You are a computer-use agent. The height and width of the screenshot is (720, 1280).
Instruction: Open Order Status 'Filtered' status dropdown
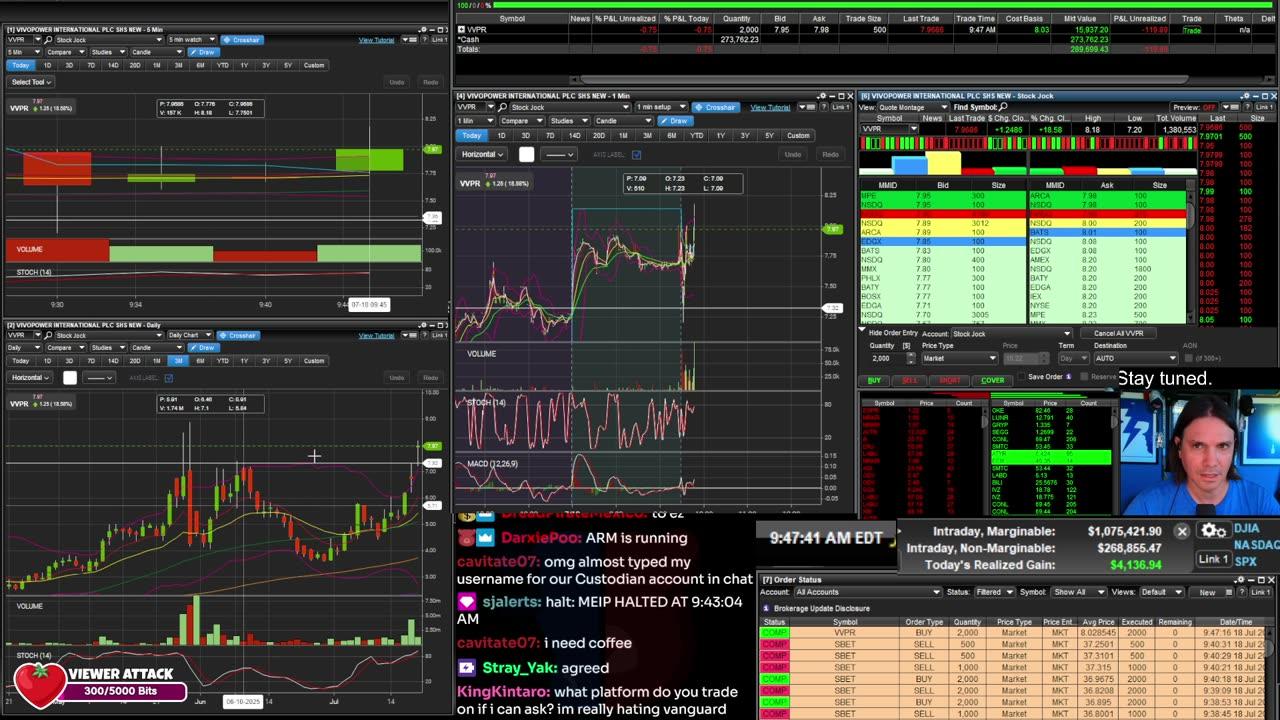click(x=993, y=592)
